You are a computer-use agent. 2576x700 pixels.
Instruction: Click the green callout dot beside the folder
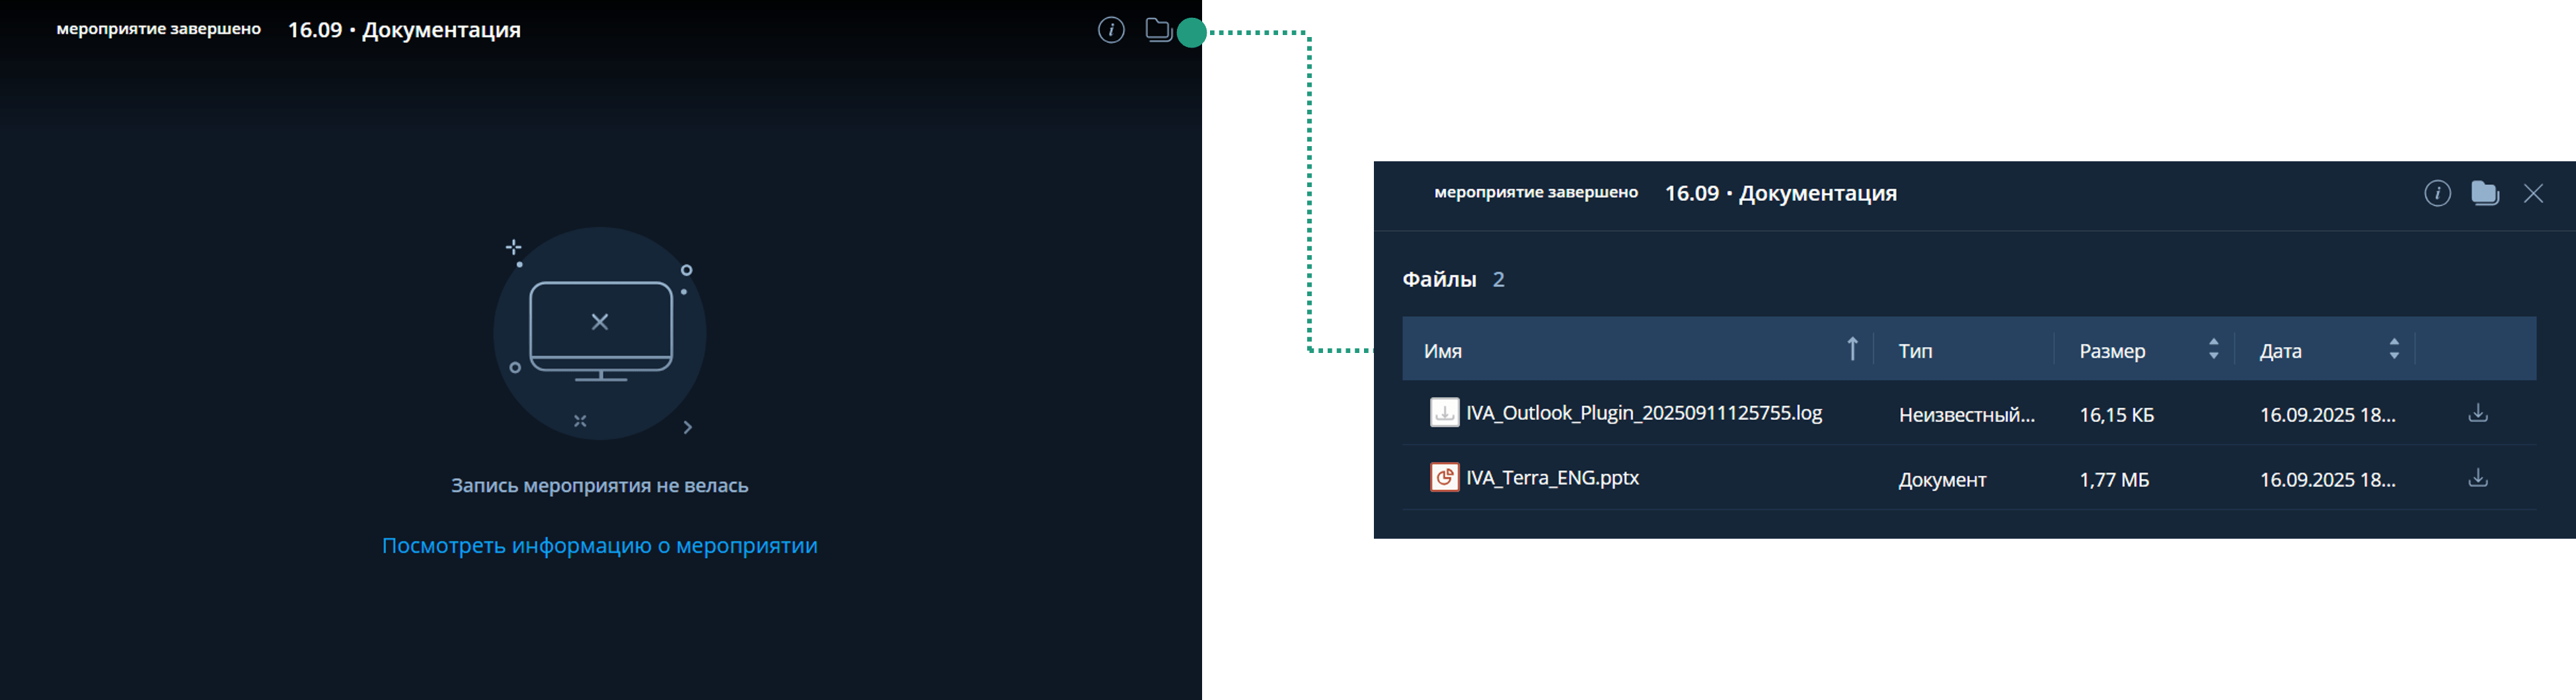point(1192,33)
